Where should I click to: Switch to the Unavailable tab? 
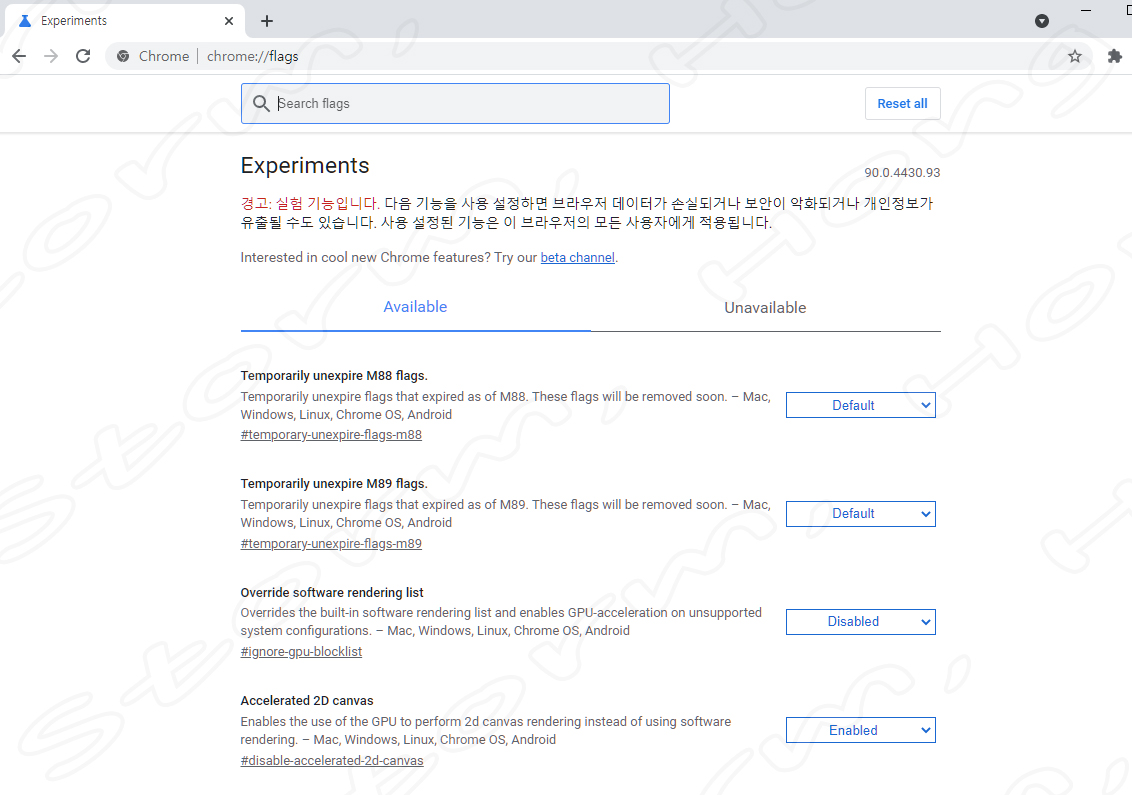tap(765, 308)
